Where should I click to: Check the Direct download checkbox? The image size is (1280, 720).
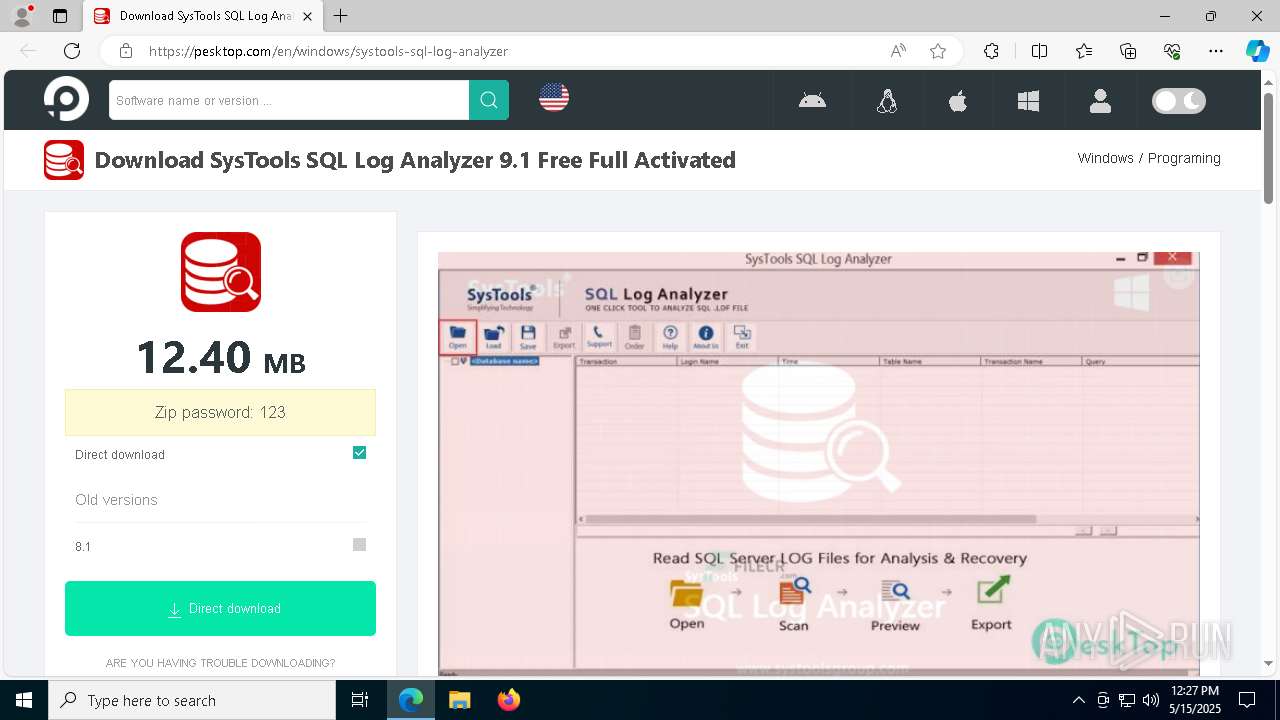pyautogui.click(x=360, y=453)
